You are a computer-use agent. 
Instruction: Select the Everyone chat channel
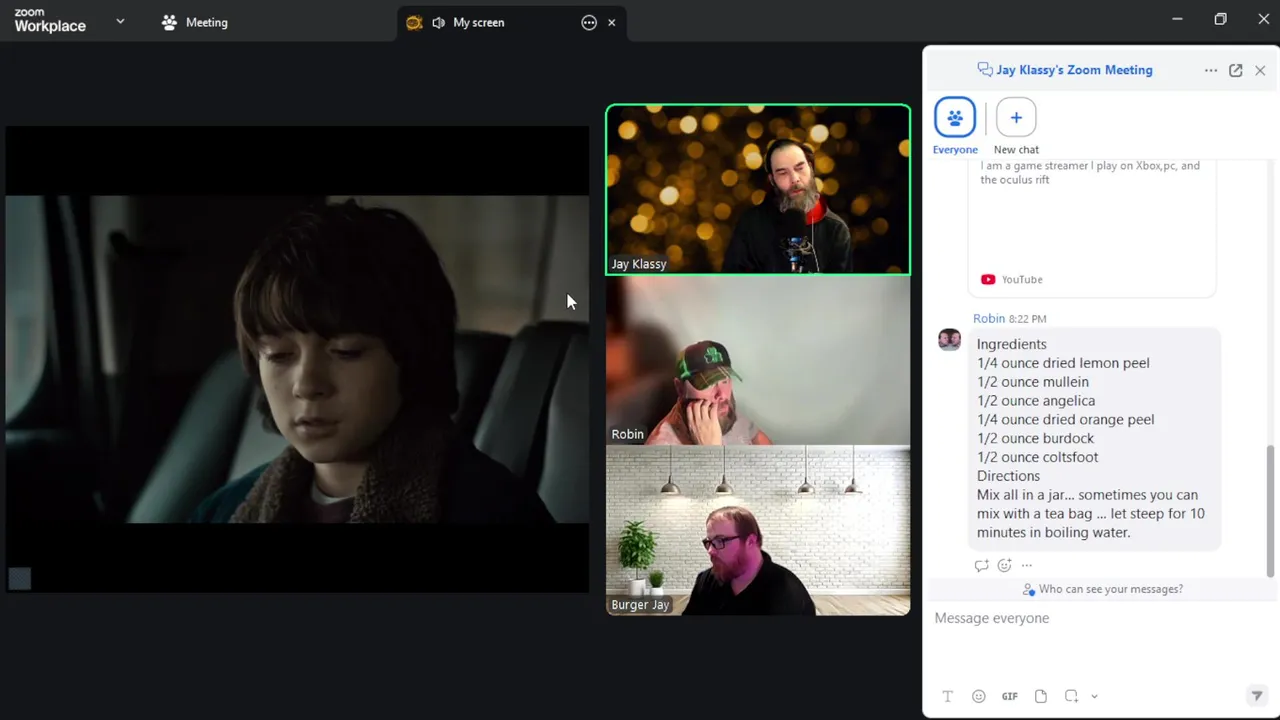(x=955, y=126)
